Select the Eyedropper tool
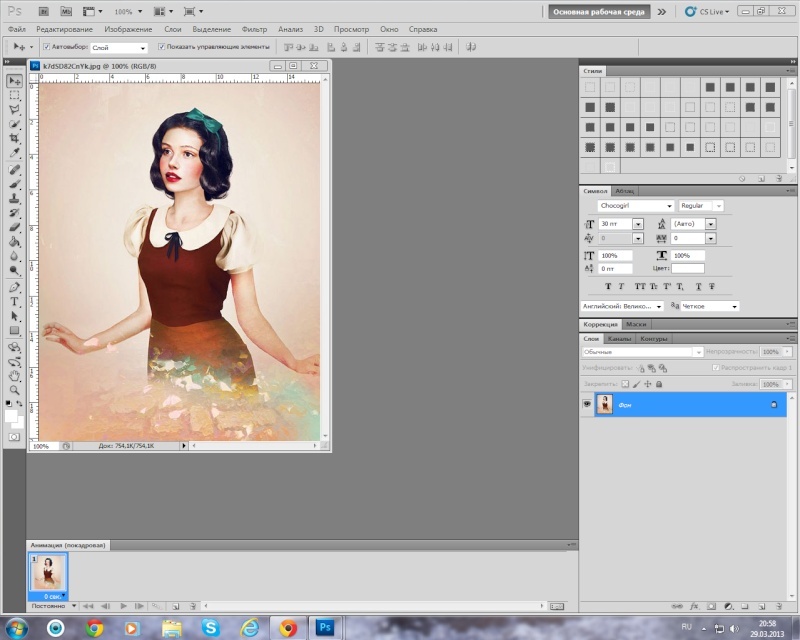This screenshot has width=800, height=640. 14,153
